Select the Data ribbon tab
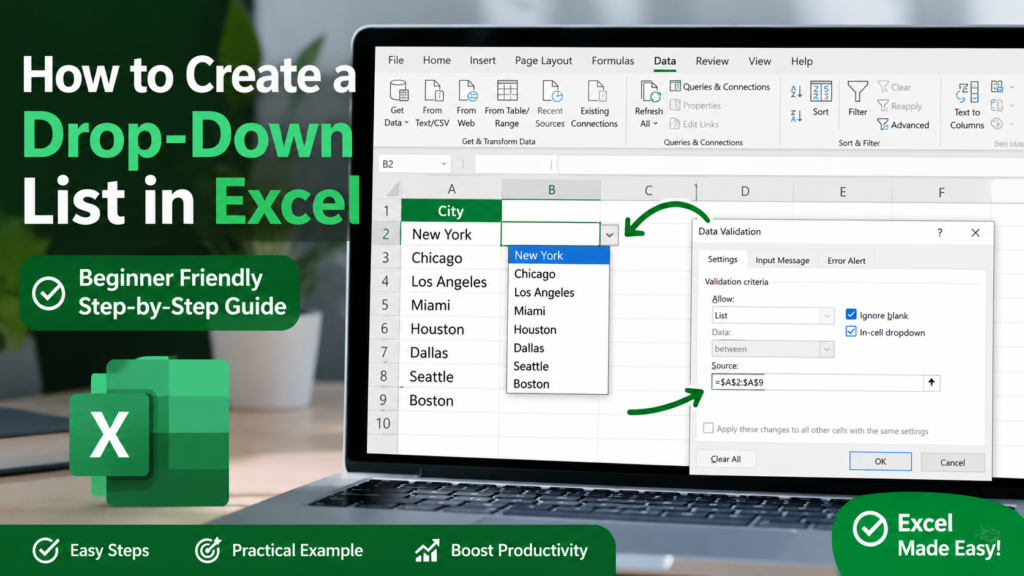Image resolution: width=1024 pixels, height=576 pixels. click(665, 61)
